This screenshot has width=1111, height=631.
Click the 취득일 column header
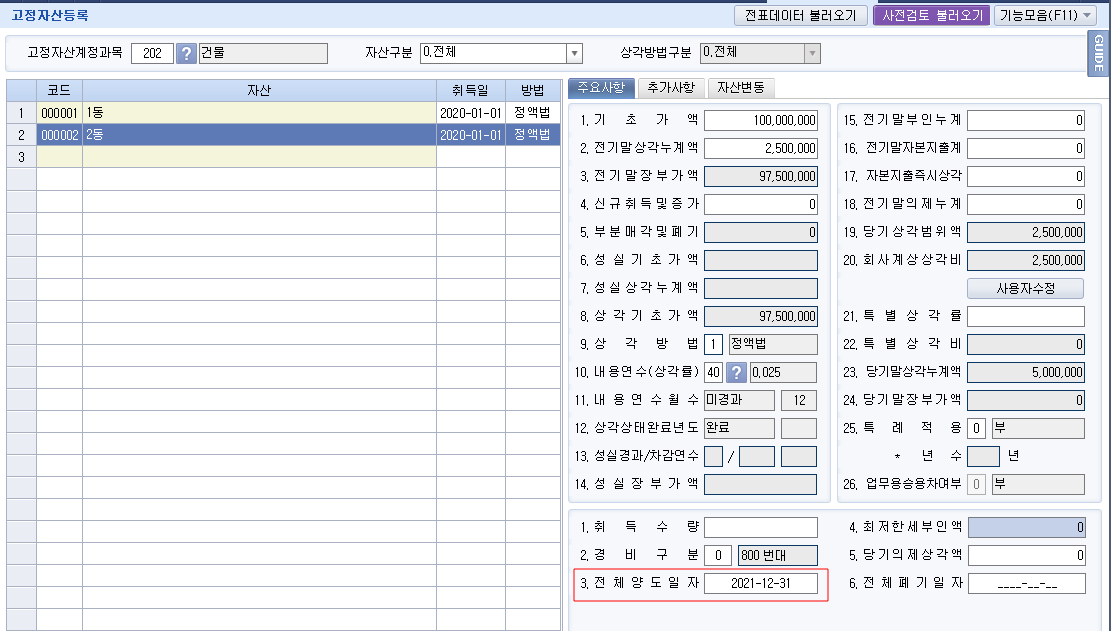point(470,91)
